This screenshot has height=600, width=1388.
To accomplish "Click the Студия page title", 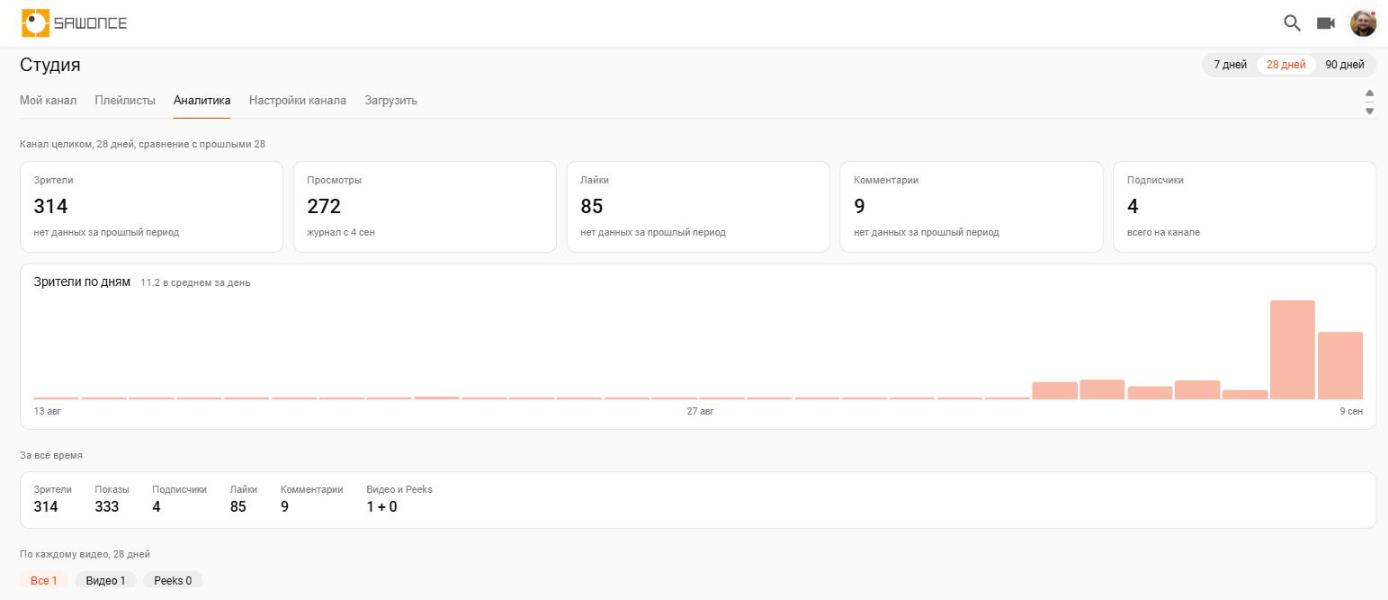I will [50, 65].
